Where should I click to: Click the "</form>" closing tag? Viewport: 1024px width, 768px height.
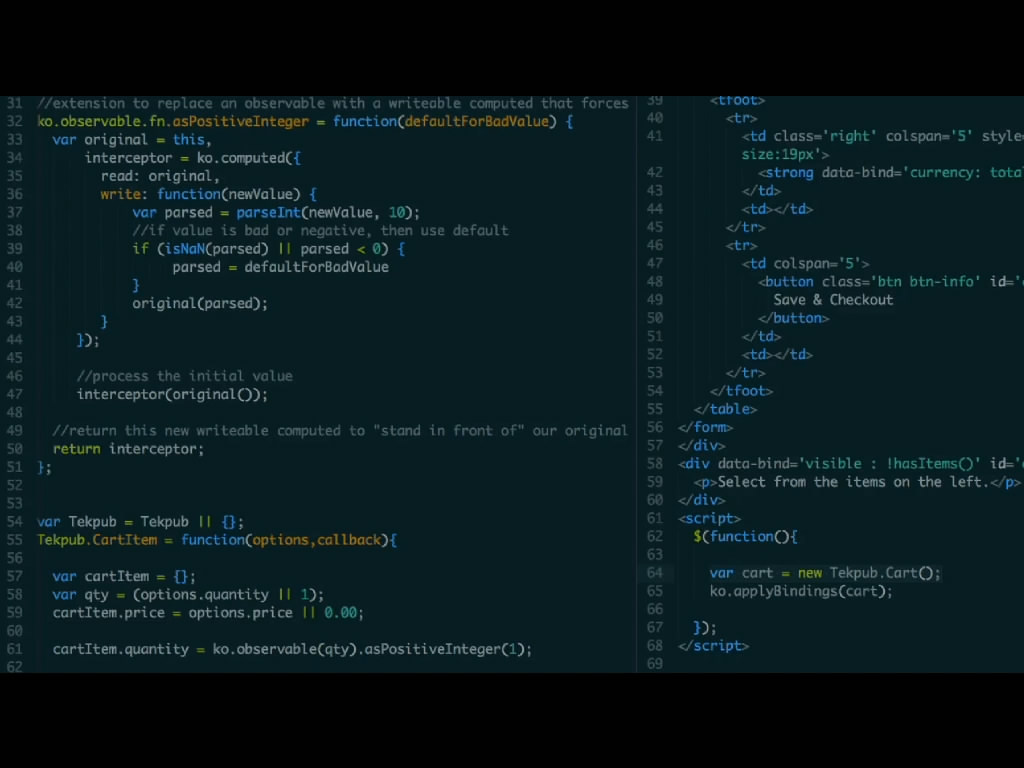tap(705, 428)
